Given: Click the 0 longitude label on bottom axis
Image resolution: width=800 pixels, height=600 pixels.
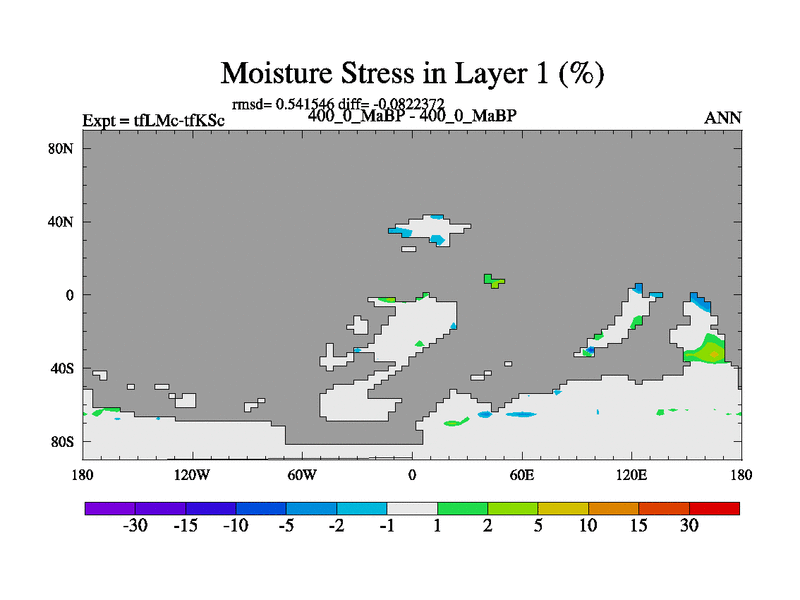Looking at the screenshot, I should [x=412, y=473].
